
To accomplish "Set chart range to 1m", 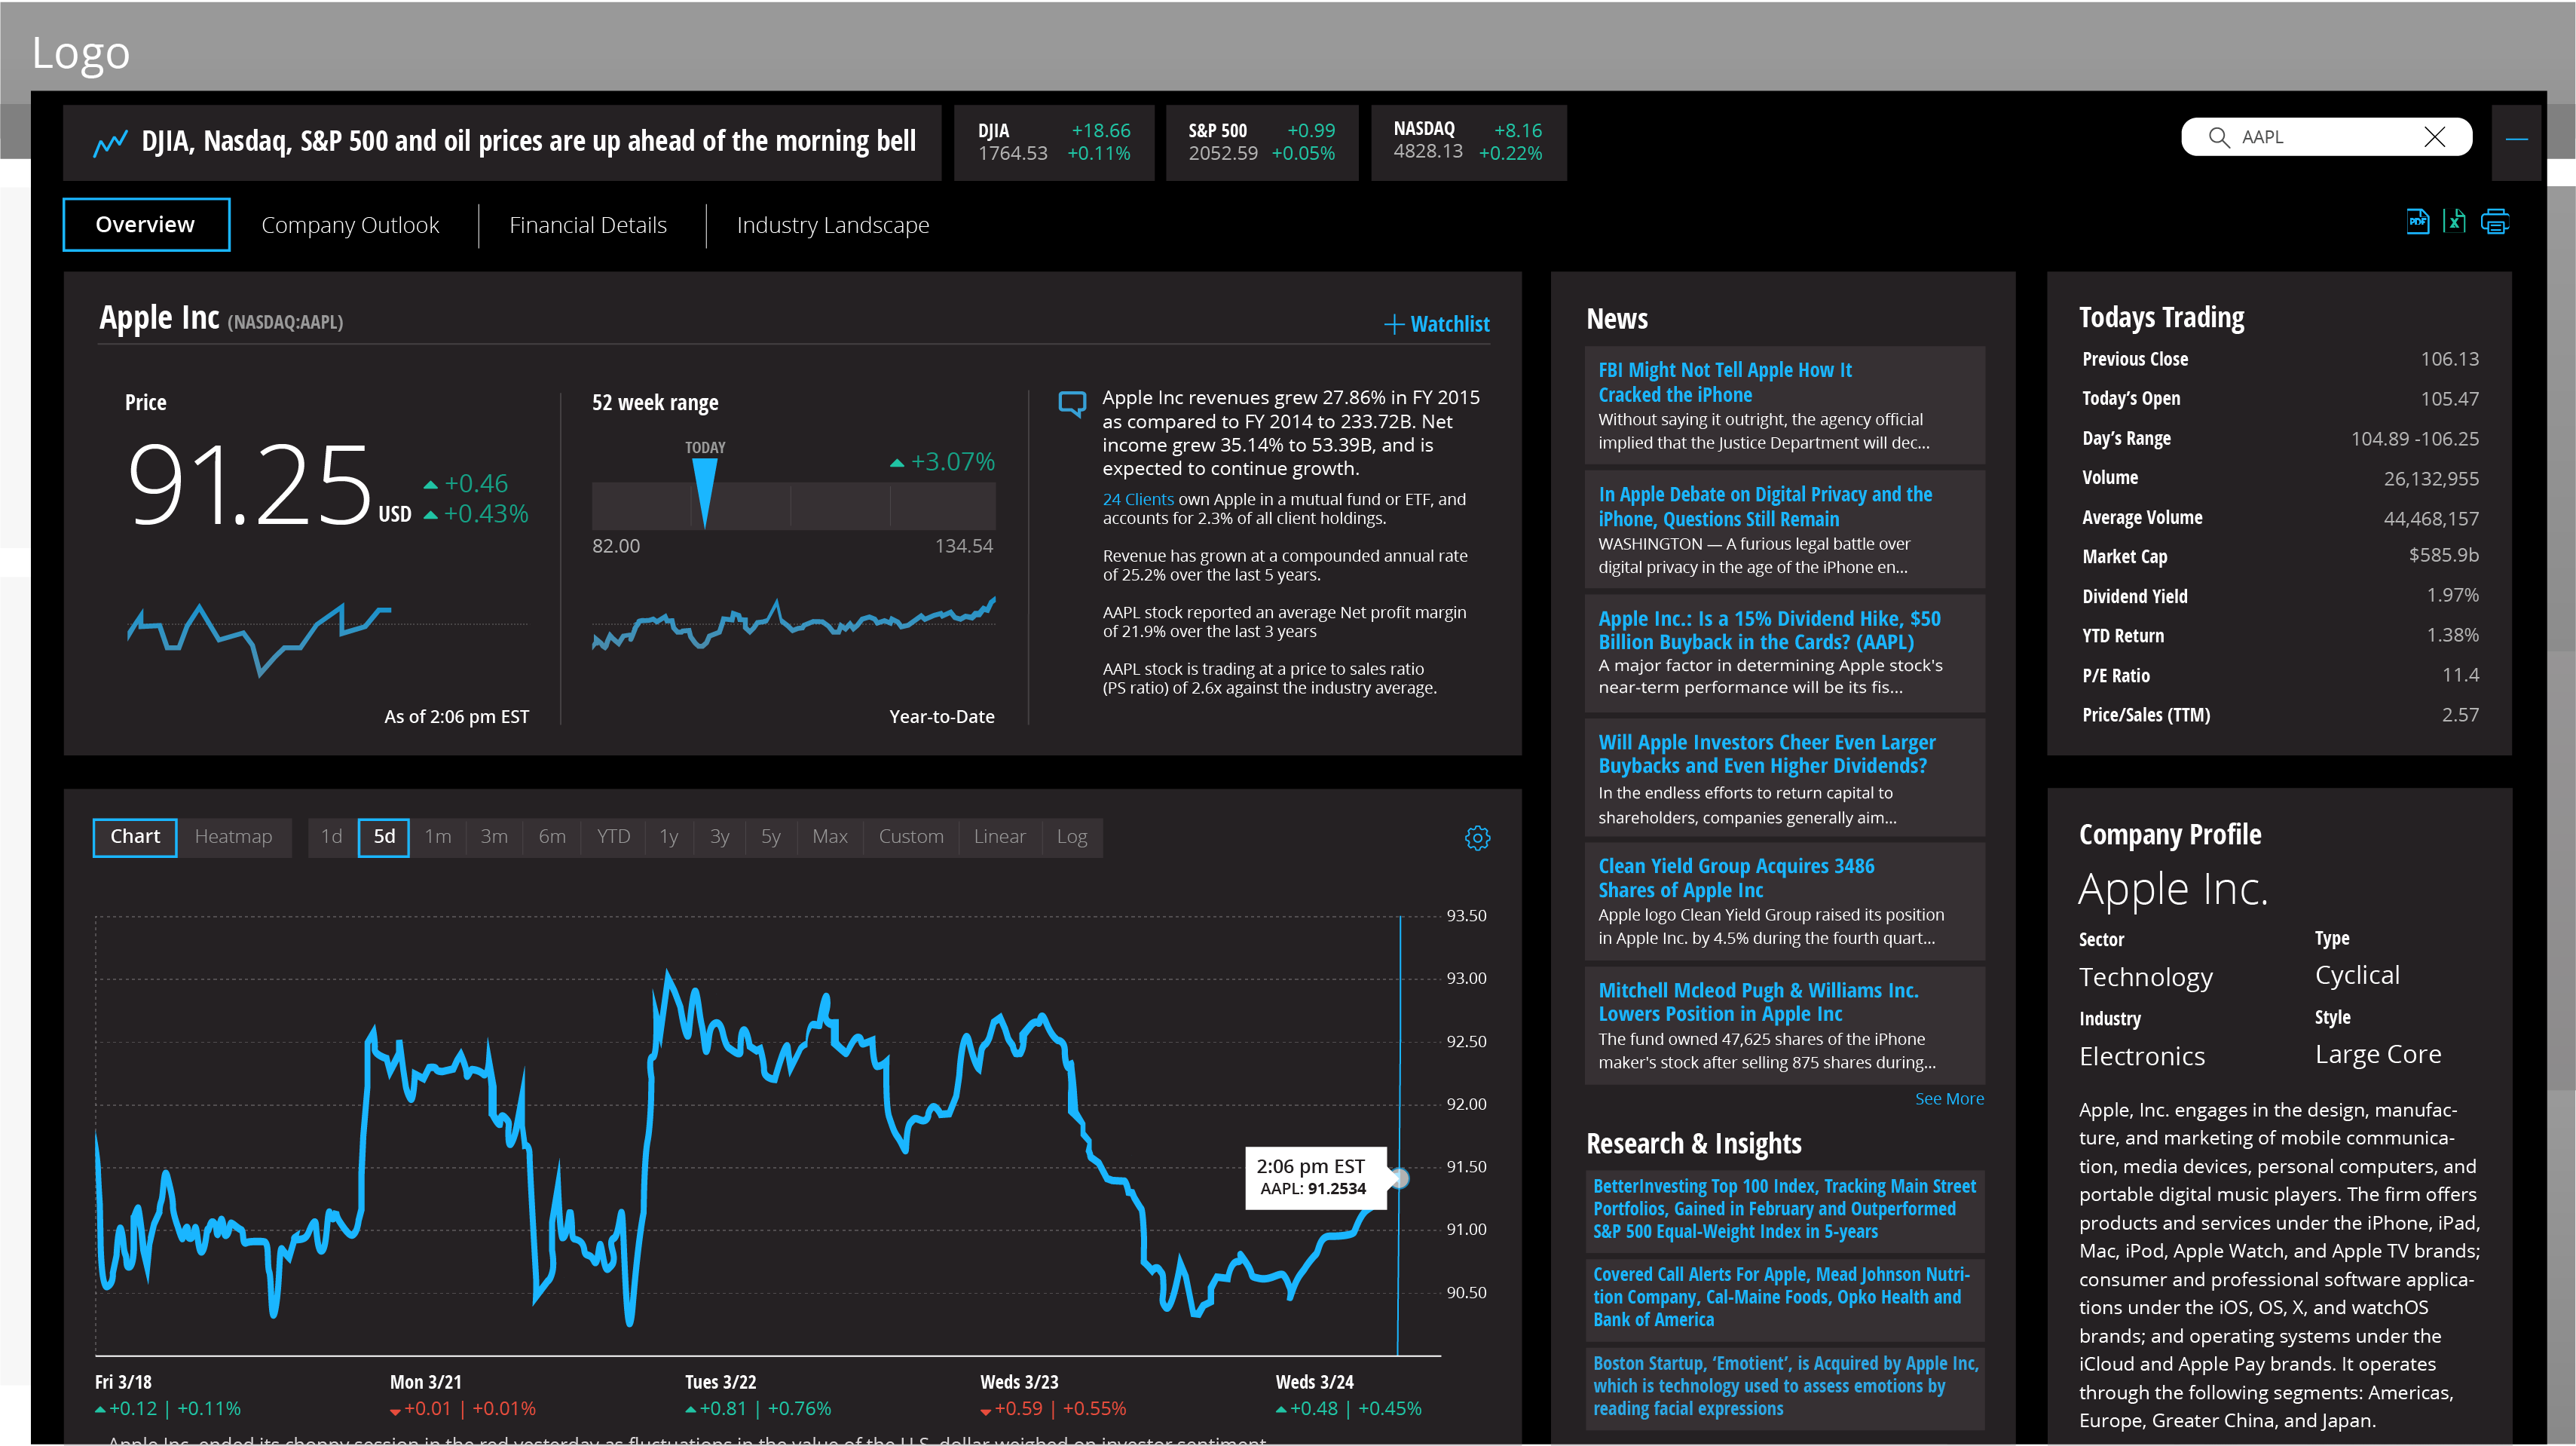I will click(438, 837).
